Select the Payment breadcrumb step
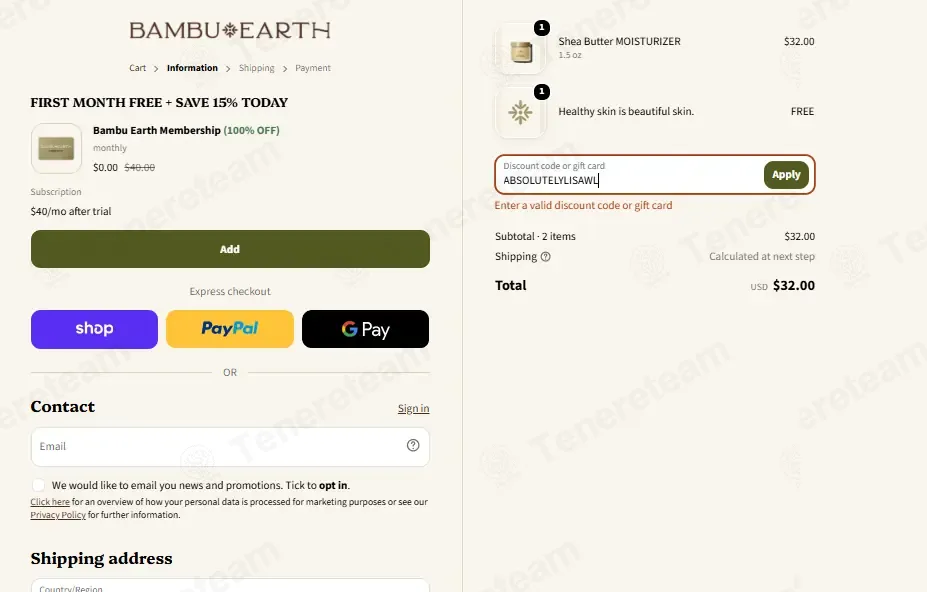 pyautogui.click(x=313, y=68)
